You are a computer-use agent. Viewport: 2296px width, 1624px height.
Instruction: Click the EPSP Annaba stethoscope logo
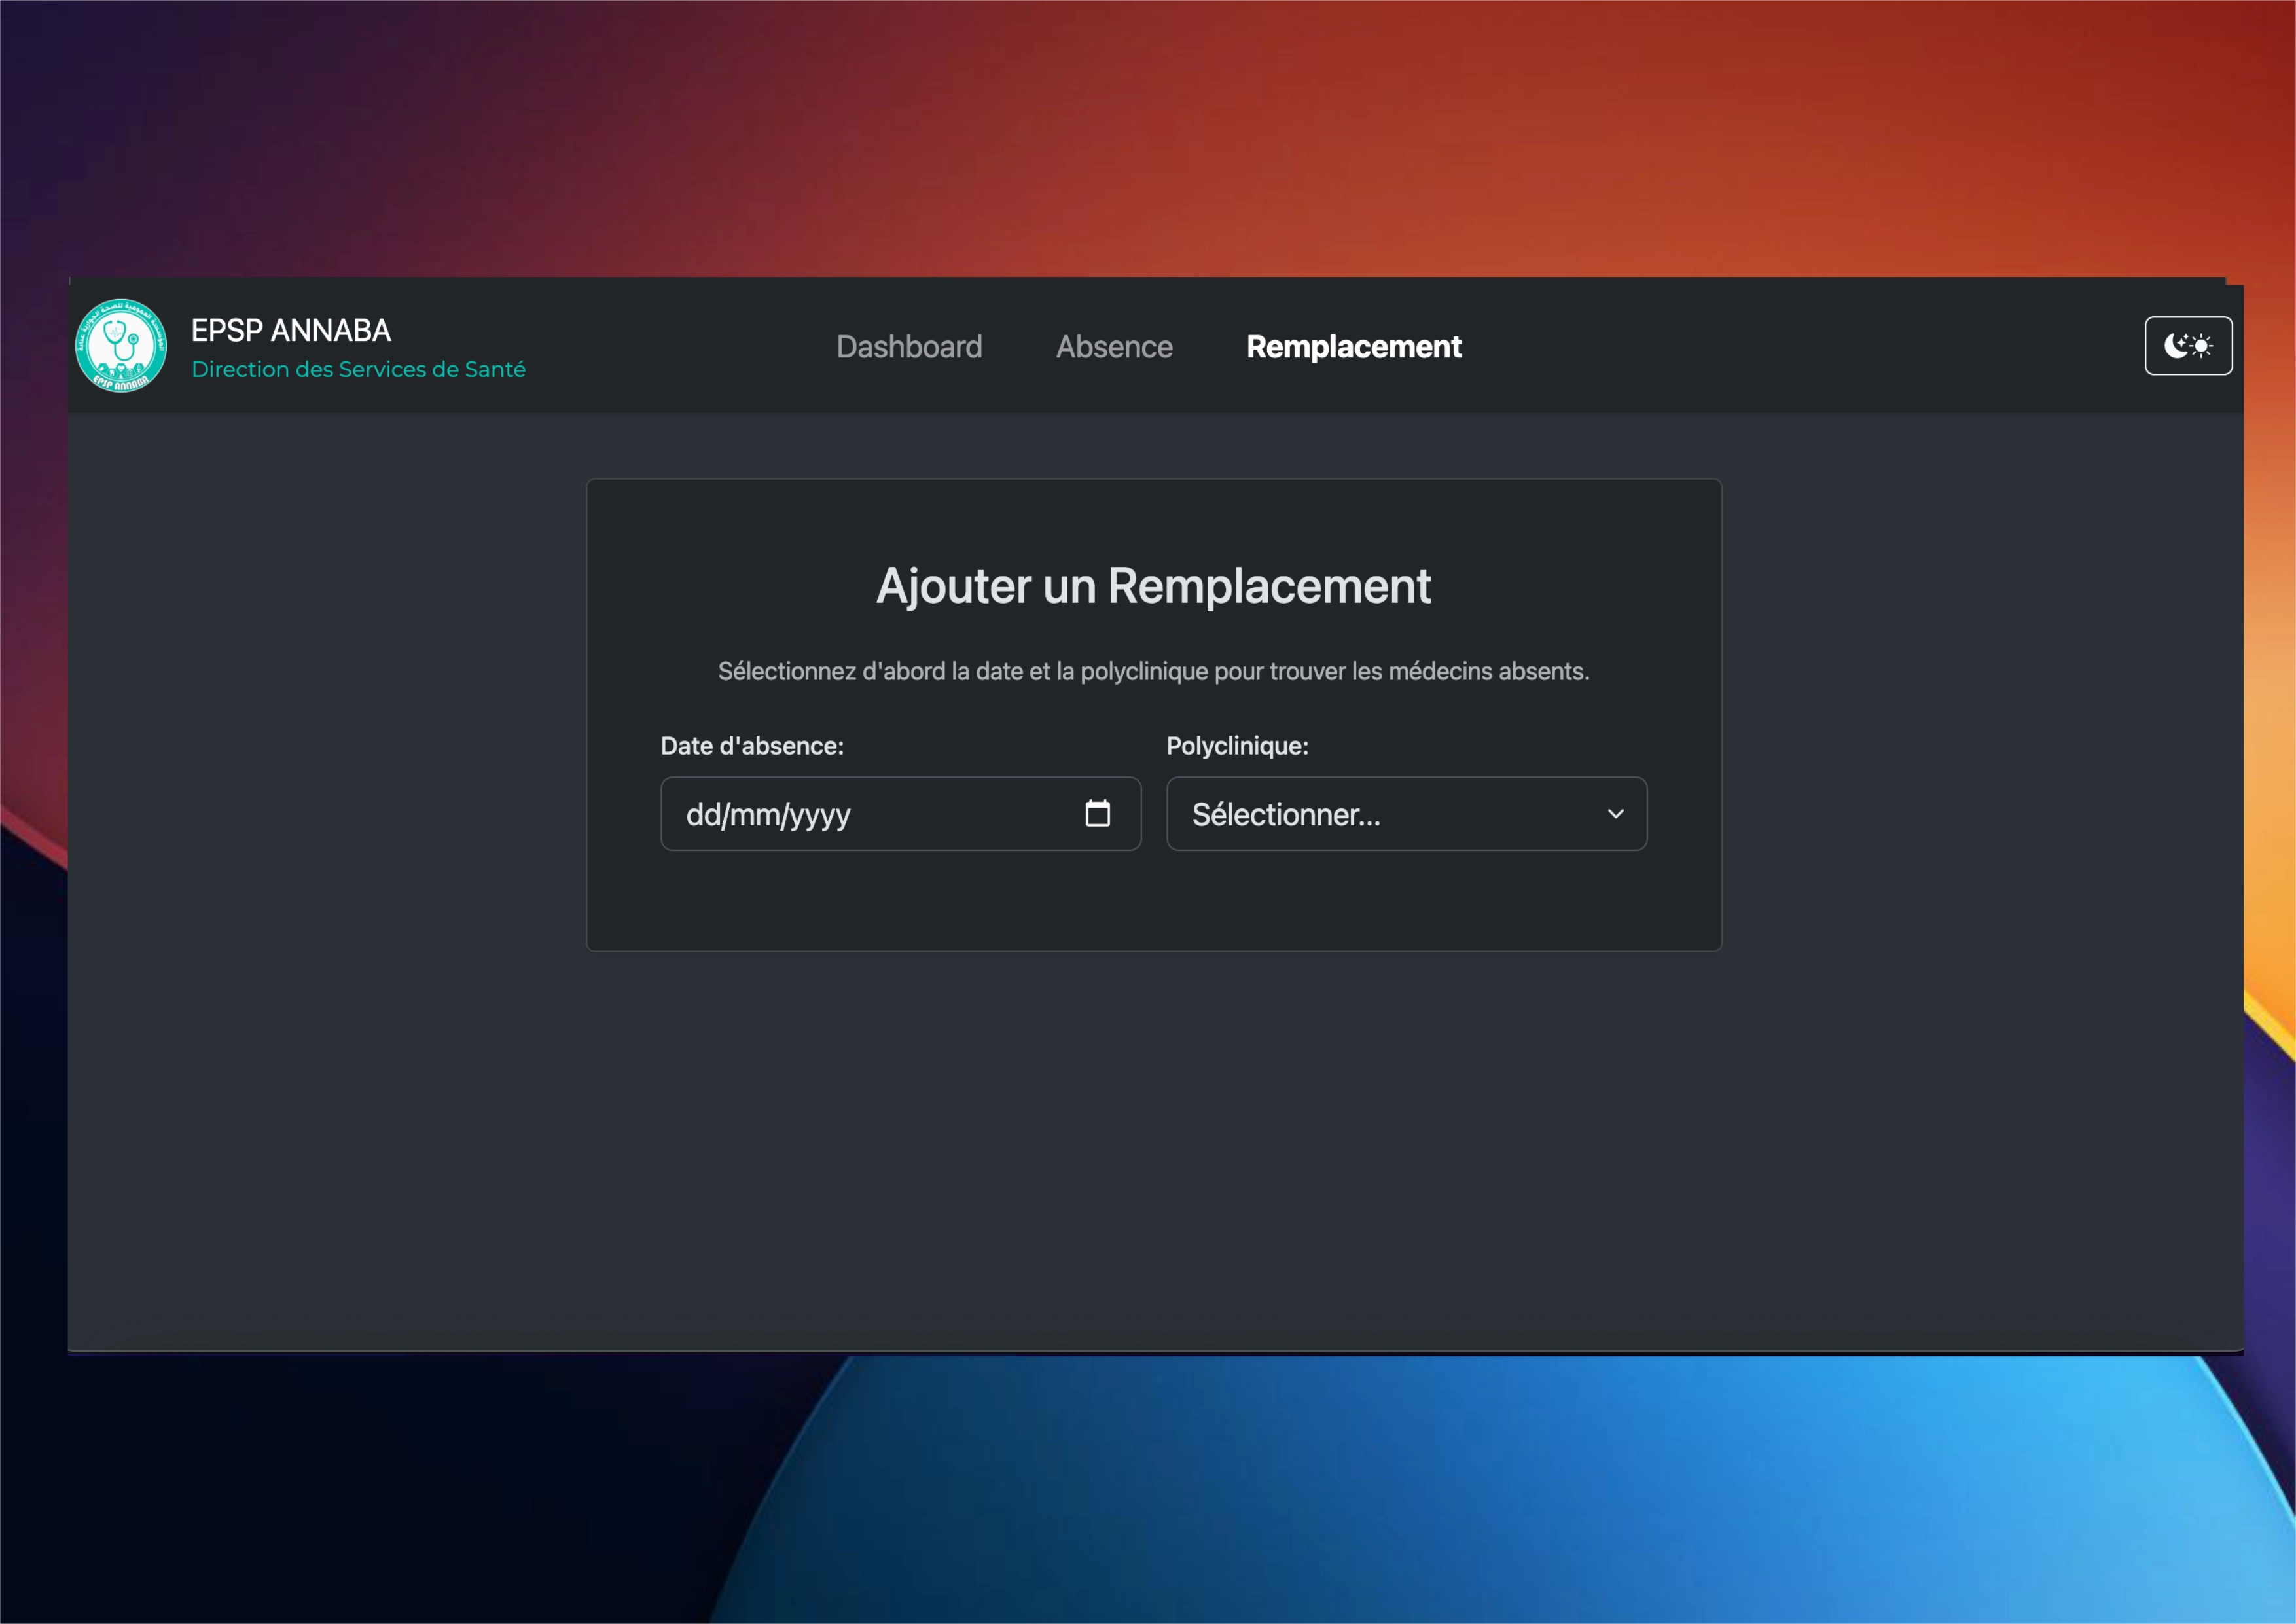click(121, 346)
